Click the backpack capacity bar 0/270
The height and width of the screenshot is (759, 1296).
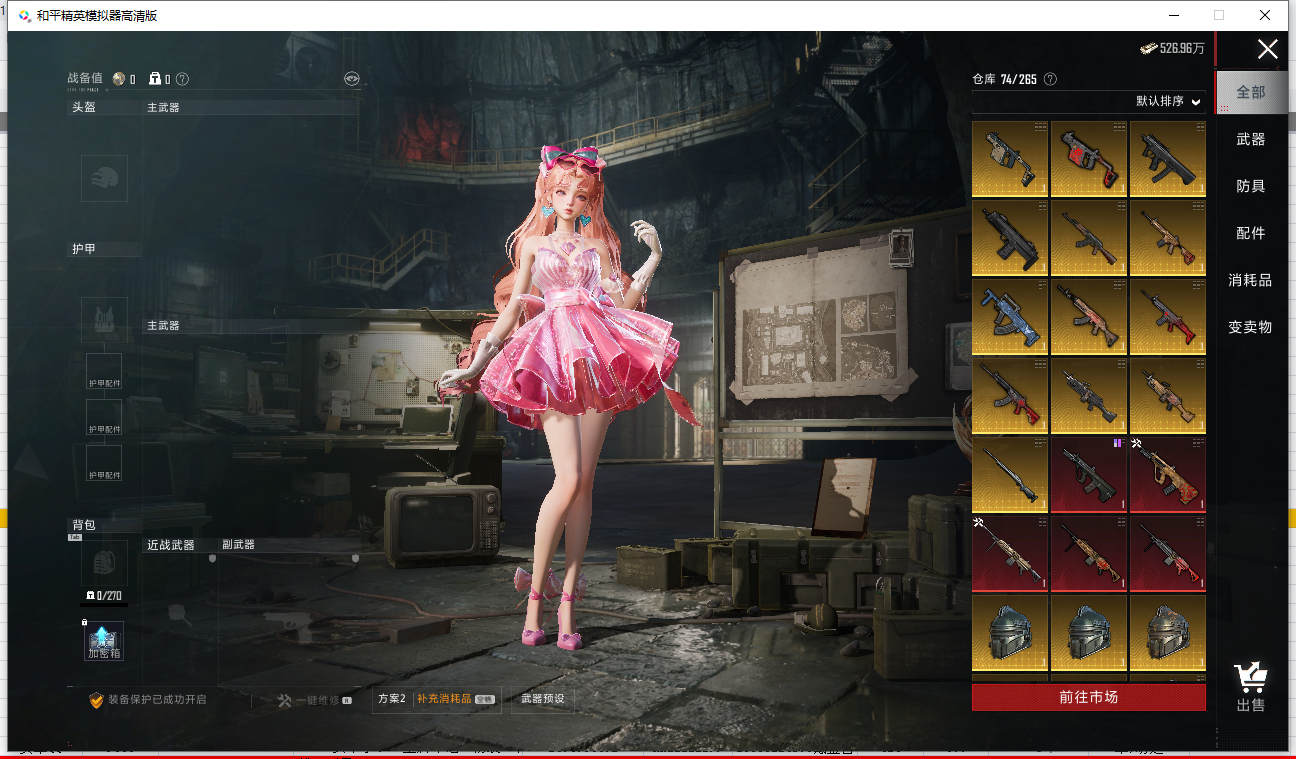click(x=104, y=596)
